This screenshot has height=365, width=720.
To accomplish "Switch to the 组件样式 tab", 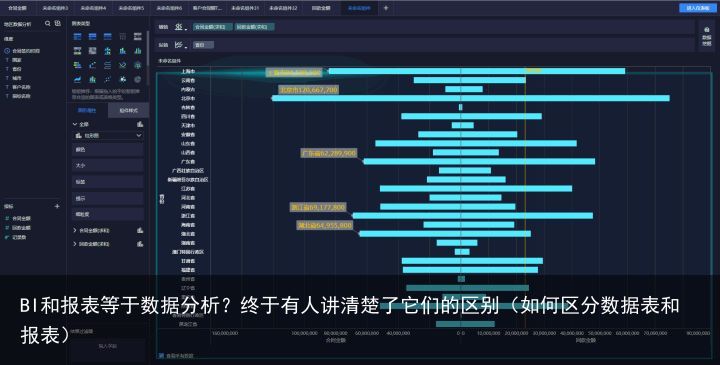I will [129, 111].
